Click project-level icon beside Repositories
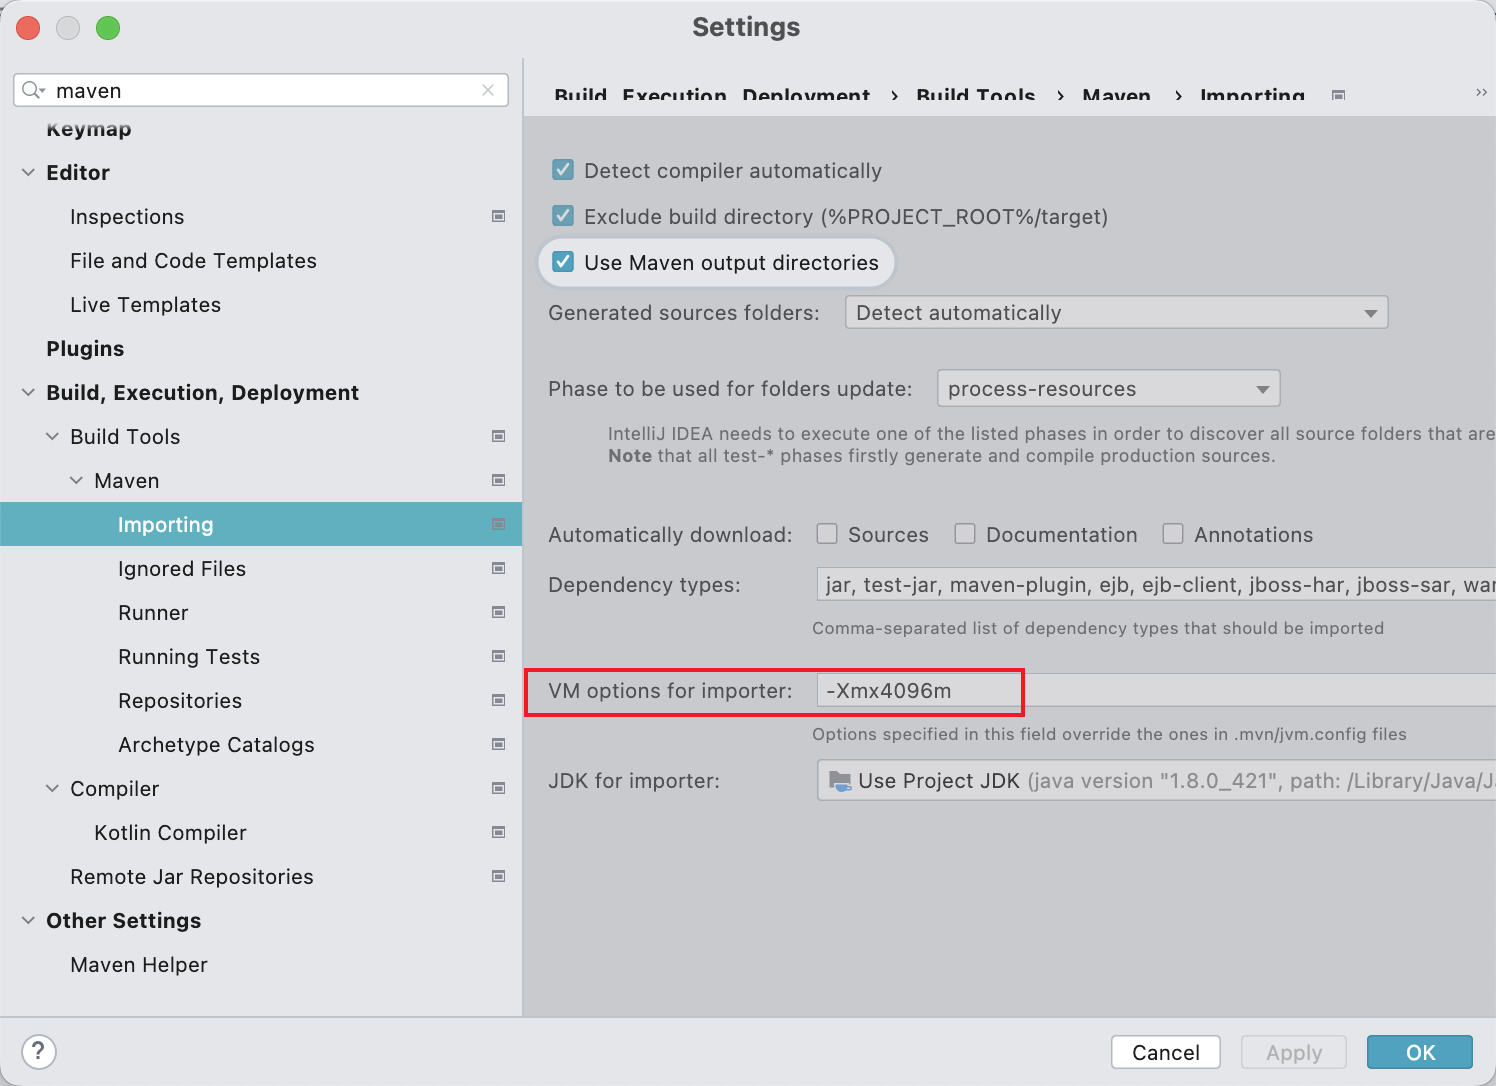 (498, 701)
